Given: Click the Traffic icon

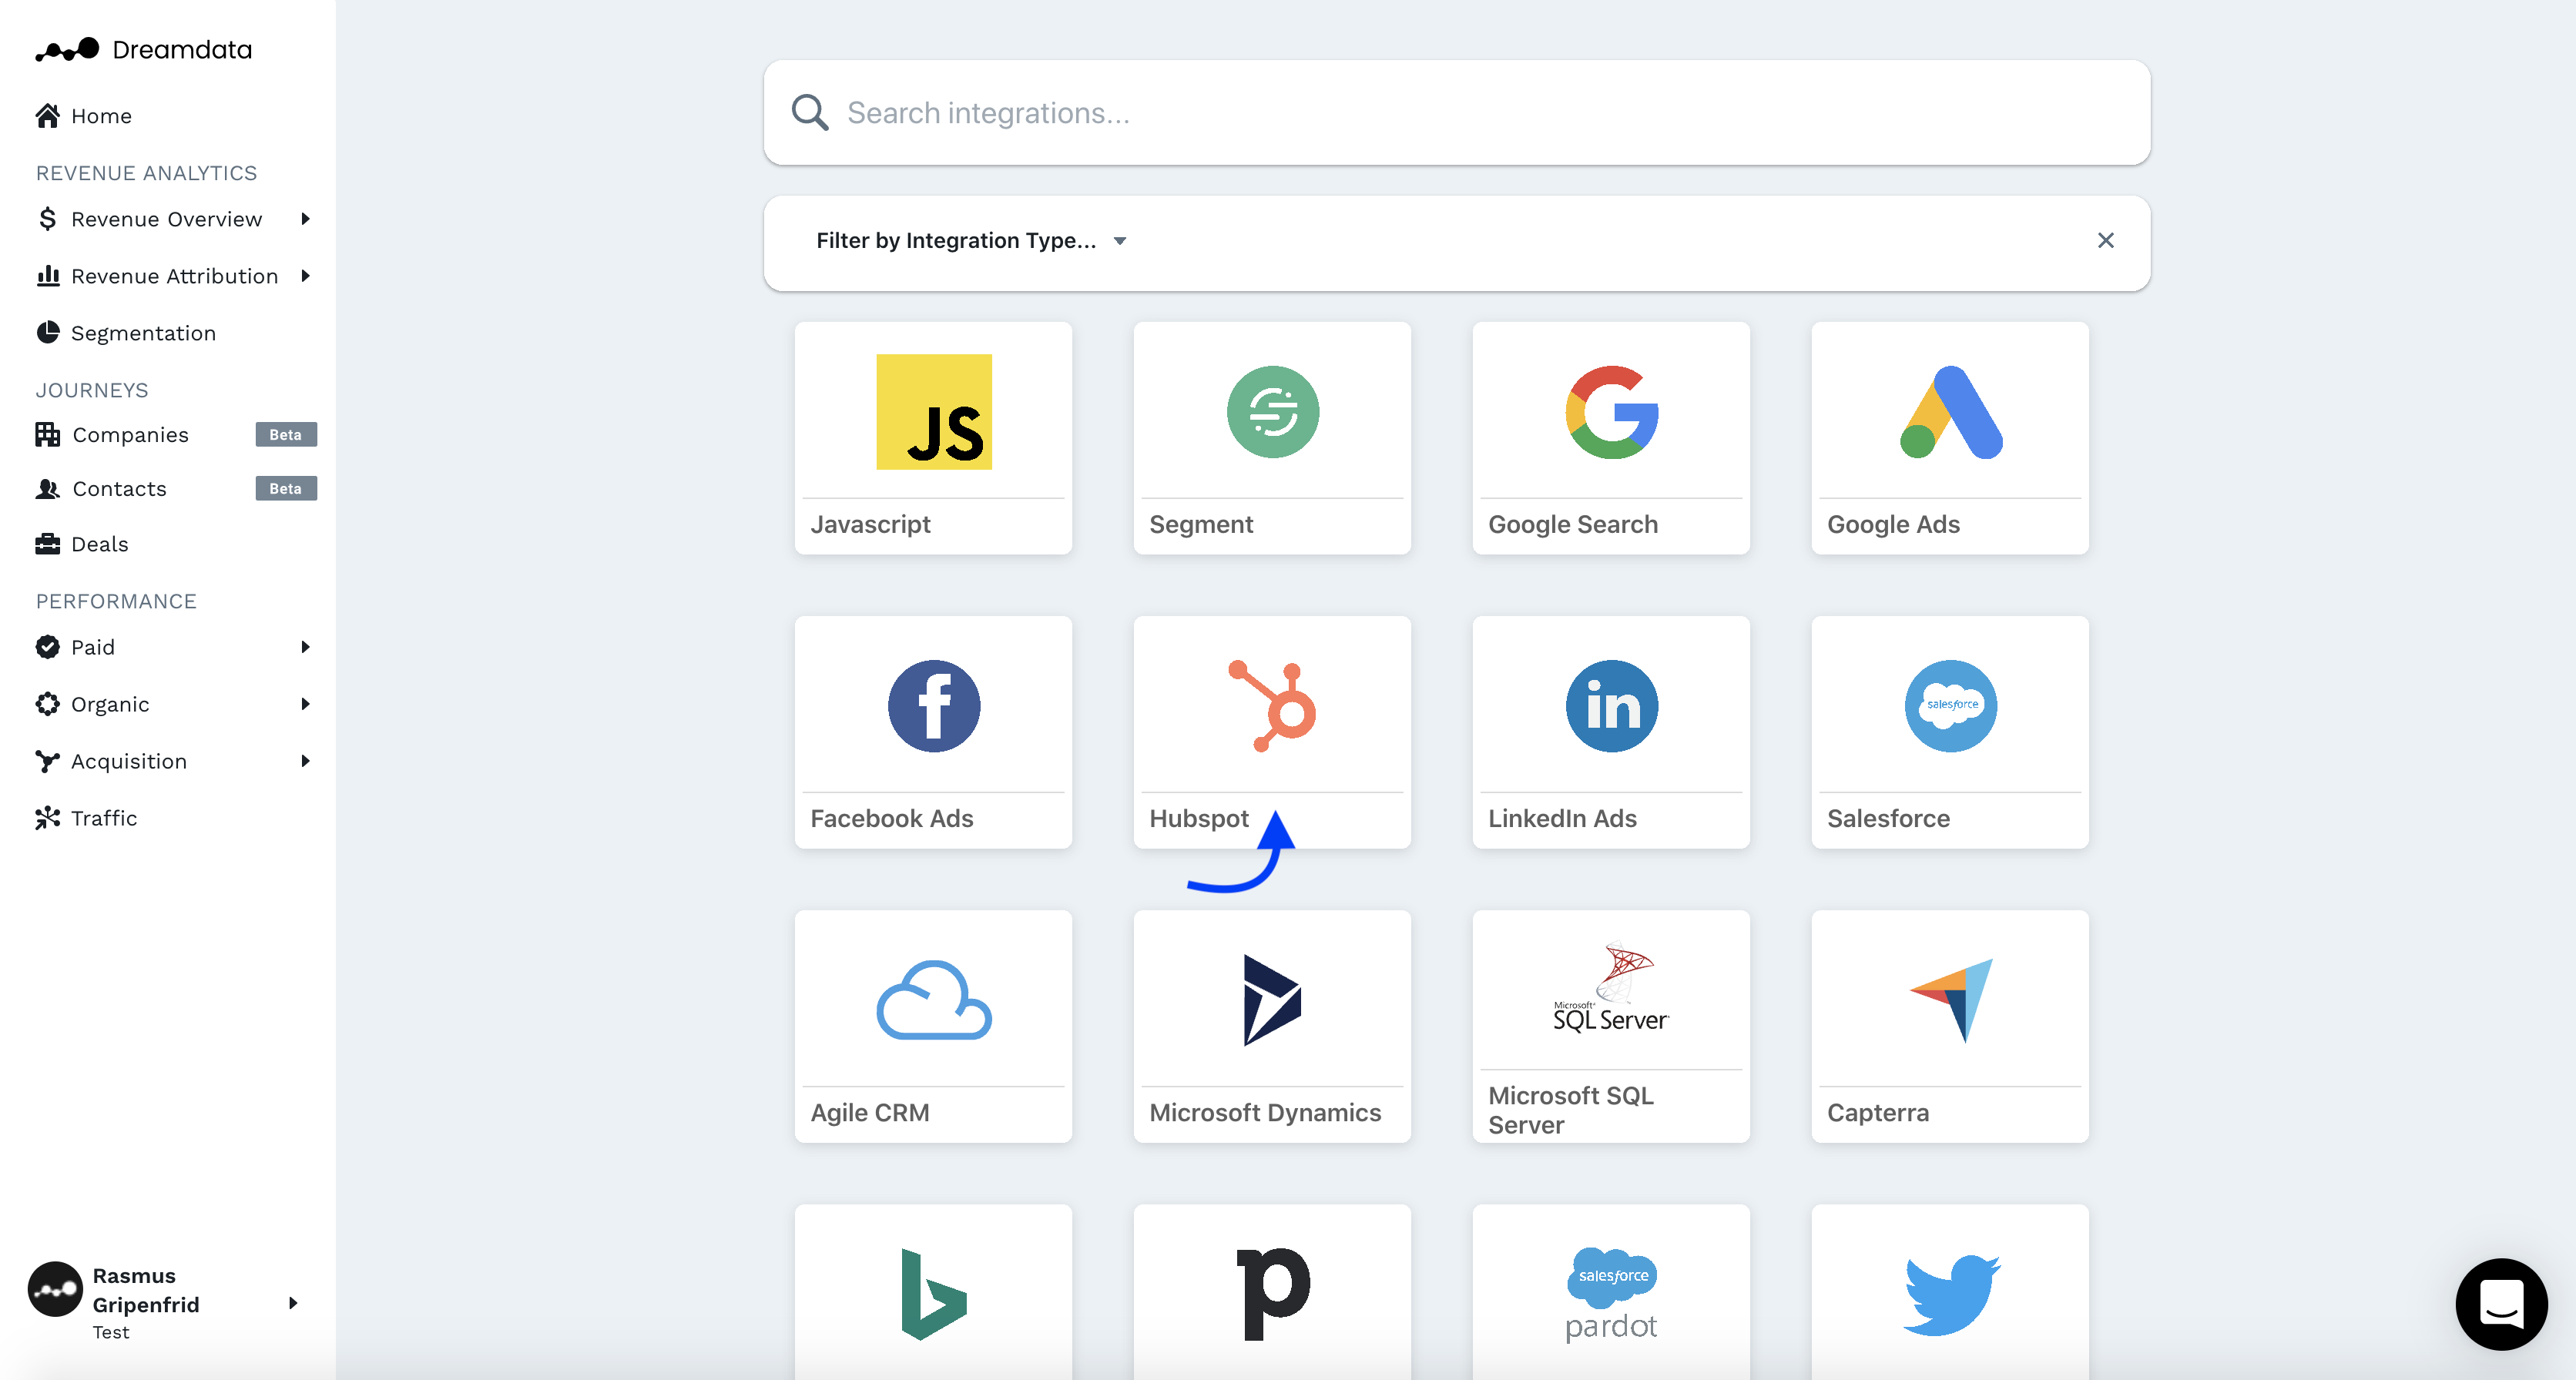Looking at the screenshot, I should pyautogui.click(x=47, y=818).
